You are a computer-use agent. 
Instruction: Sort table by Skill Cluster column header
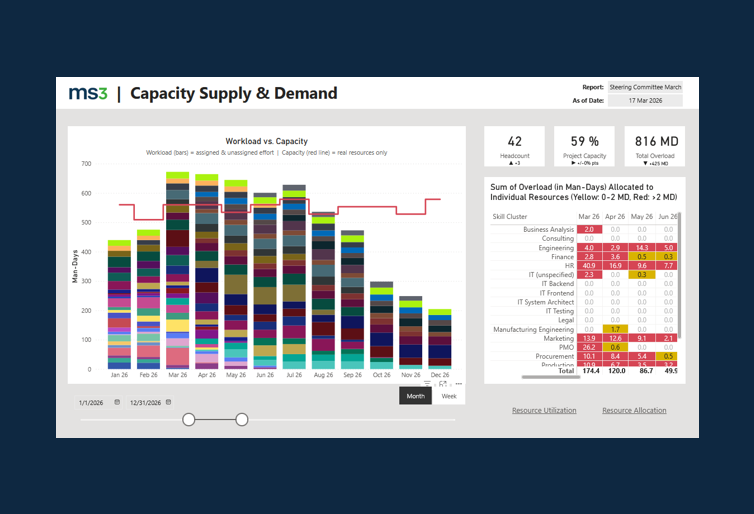(x=510, y=216)
